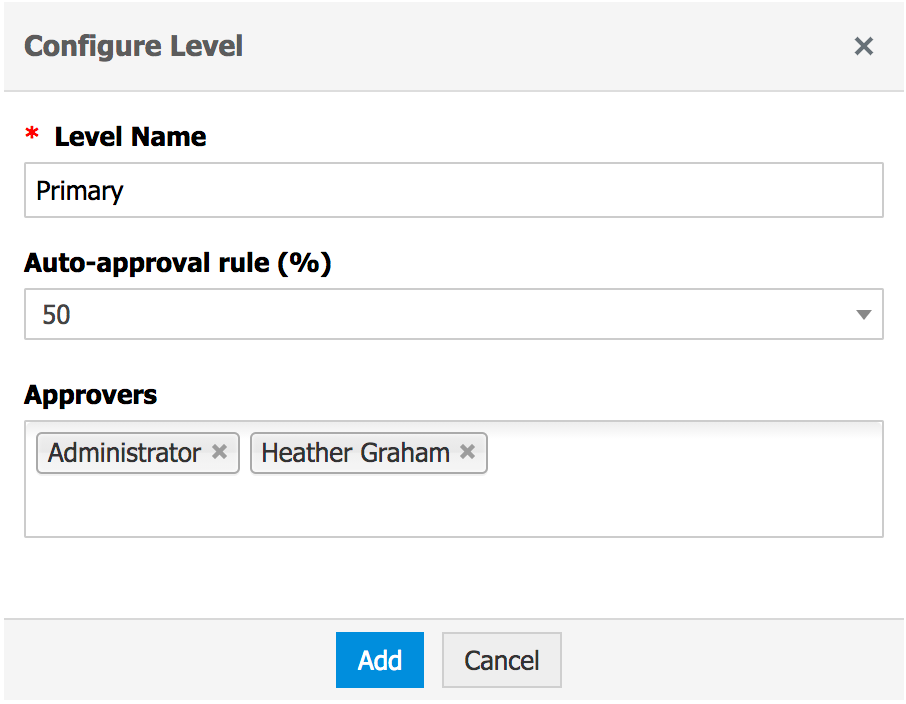Select the Heather Graham approver tag
This screenshot has width=906, height=704.
click(x=355, y=453)
